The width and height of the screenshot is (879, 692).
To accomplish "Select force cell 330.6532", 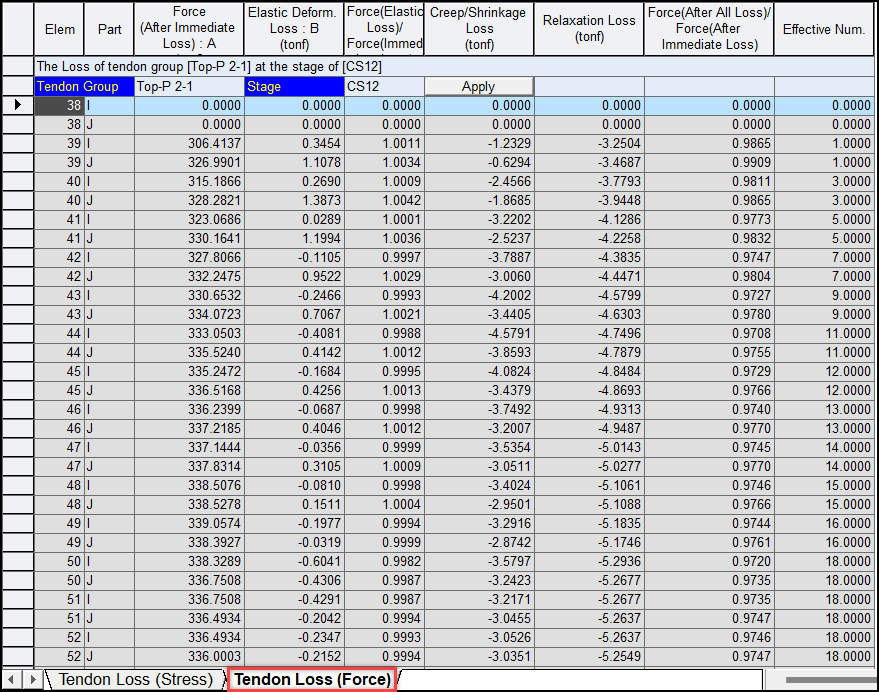I will click(x=189, y=296).
